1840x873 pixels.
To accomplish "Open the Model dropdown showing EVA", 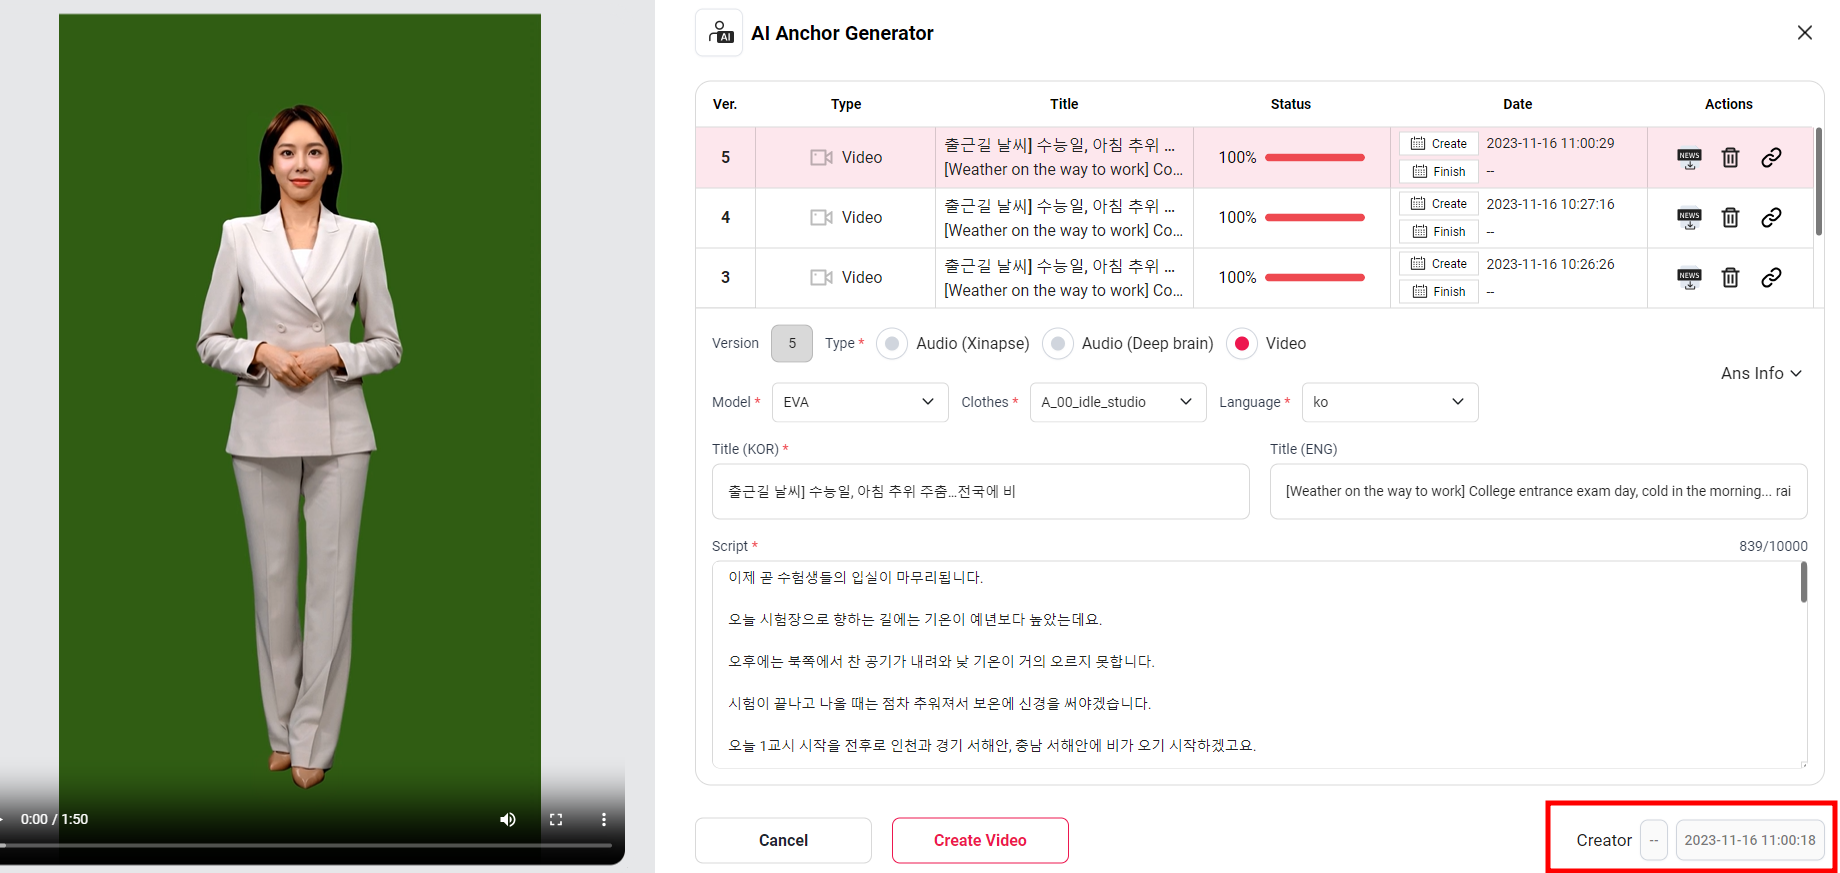I will 859,402.
